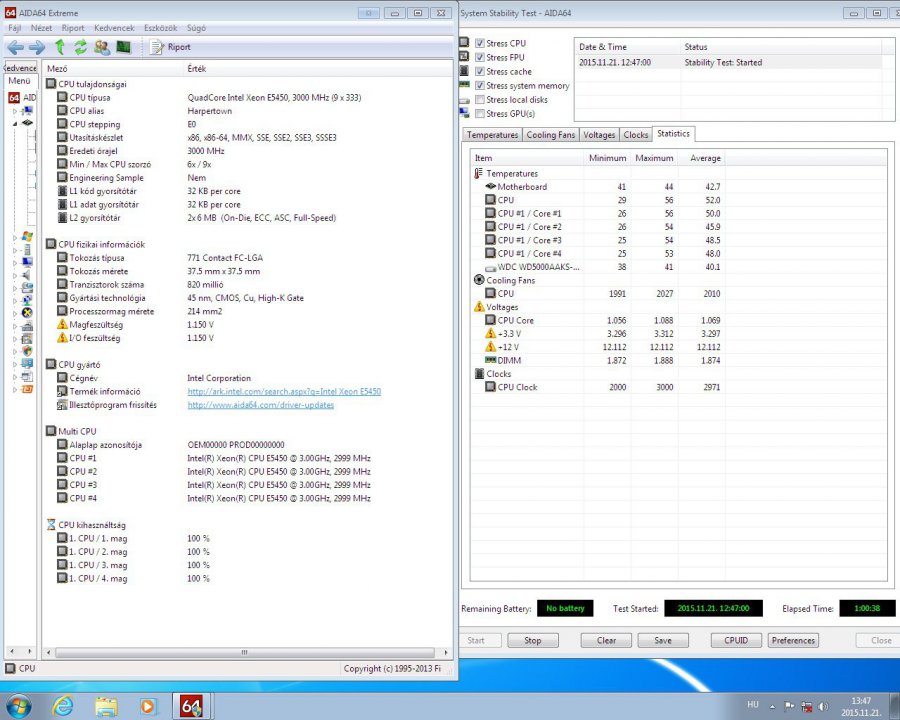This screenshot has height=720, width=900.
Task: Expand the Display node triangle in the sidebar
Action: coord(15,262)
